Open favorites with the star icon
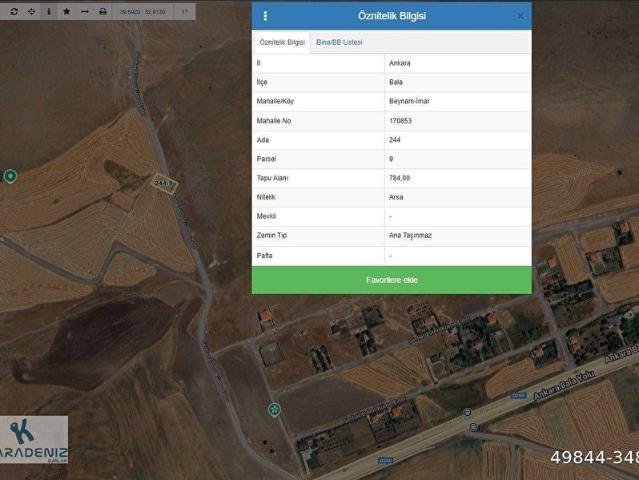 [x=66, y=11]
